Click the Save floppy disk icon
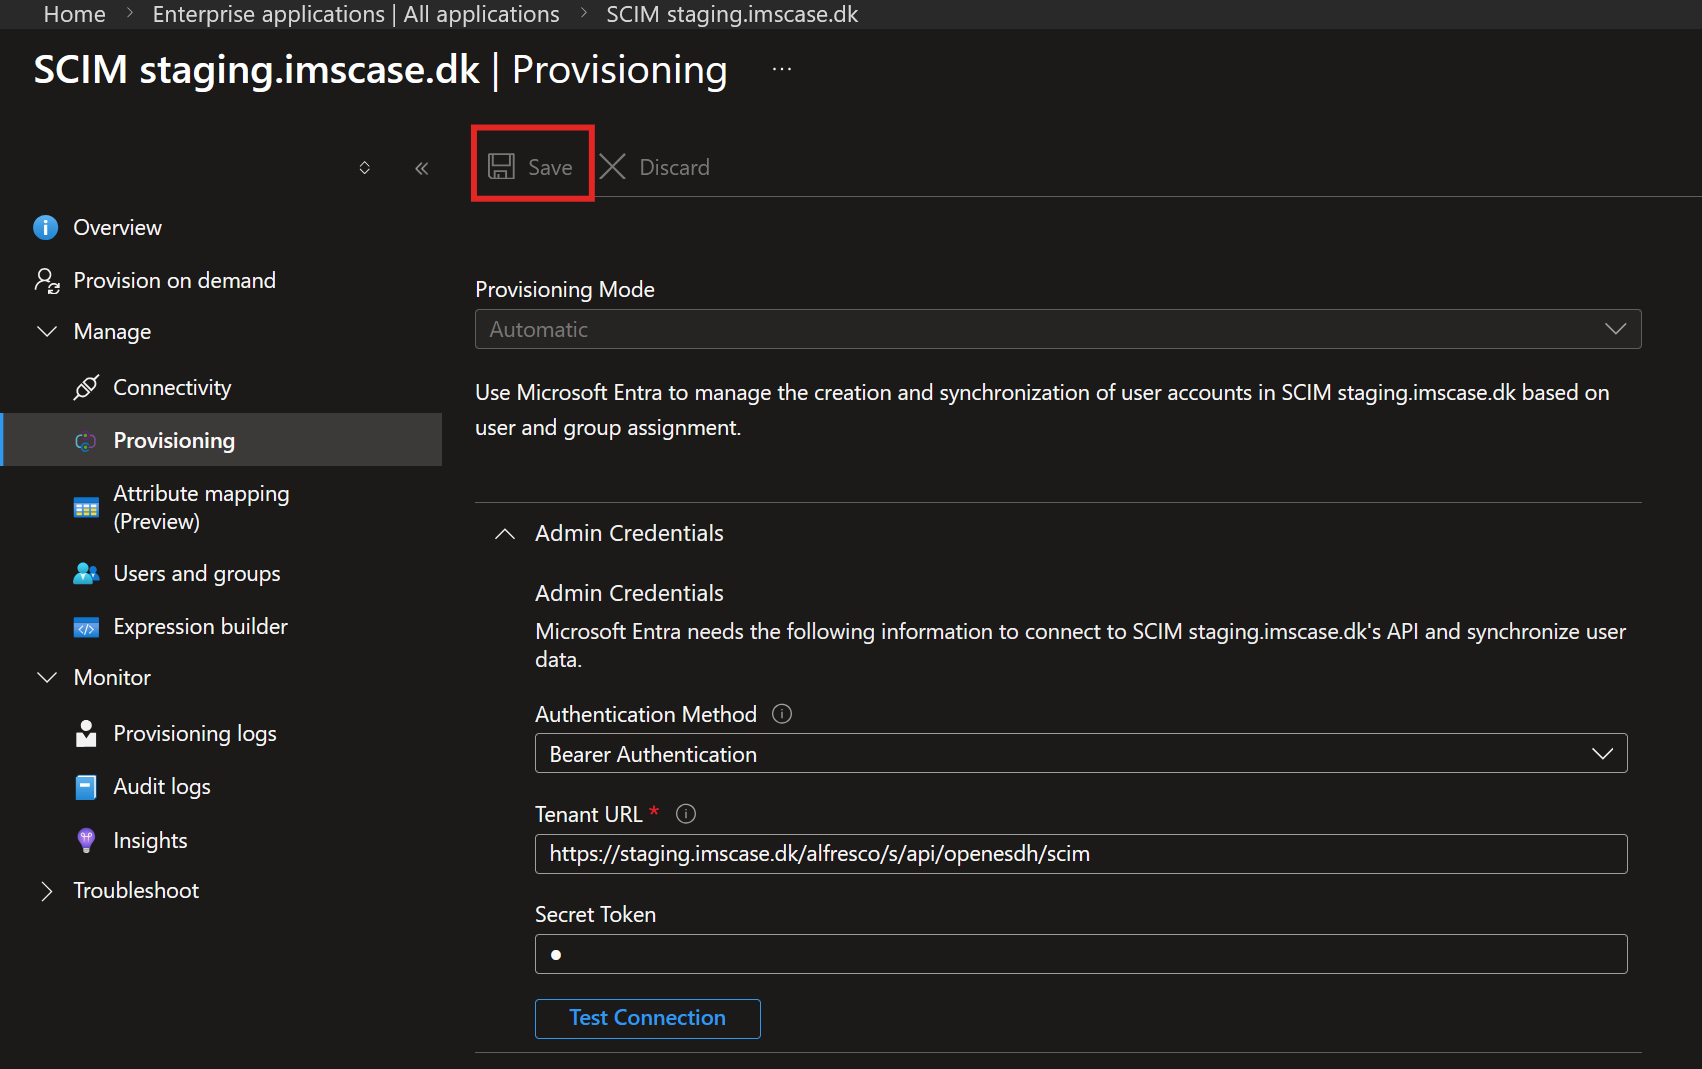Image resolution: width=1702 pixels, height=1069 pixels. [x=501, y=166]
